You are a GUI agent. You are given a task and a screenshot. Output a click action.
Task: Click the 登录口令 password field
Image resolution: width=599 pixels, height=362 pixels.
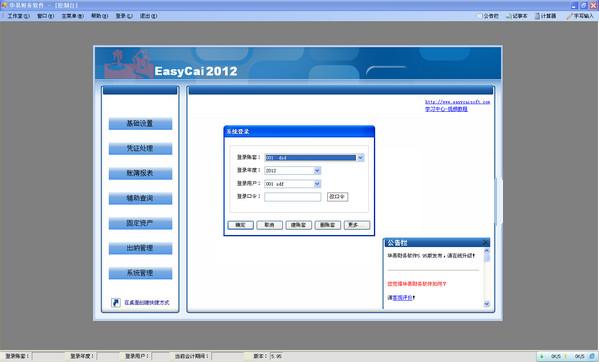293,197
